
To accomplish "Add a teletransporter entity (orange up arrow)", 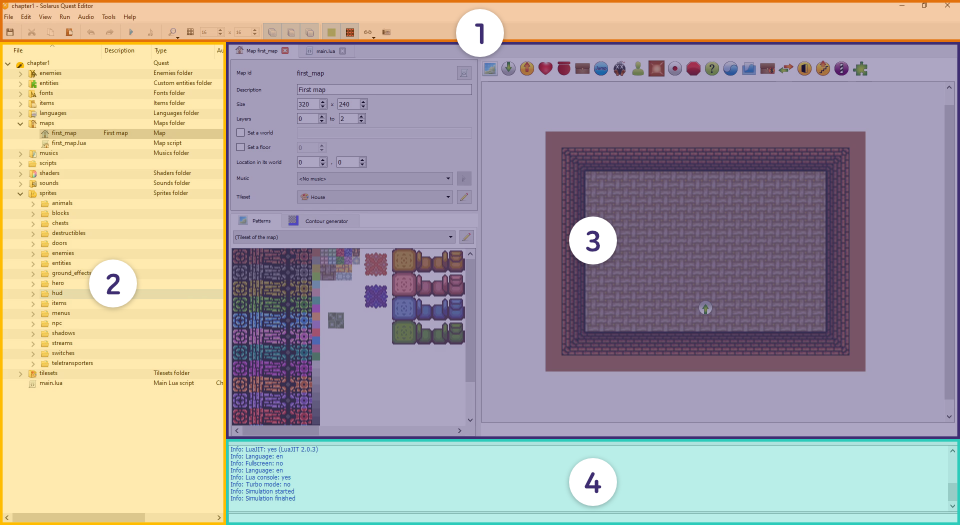I will click(x=527, y=69).
